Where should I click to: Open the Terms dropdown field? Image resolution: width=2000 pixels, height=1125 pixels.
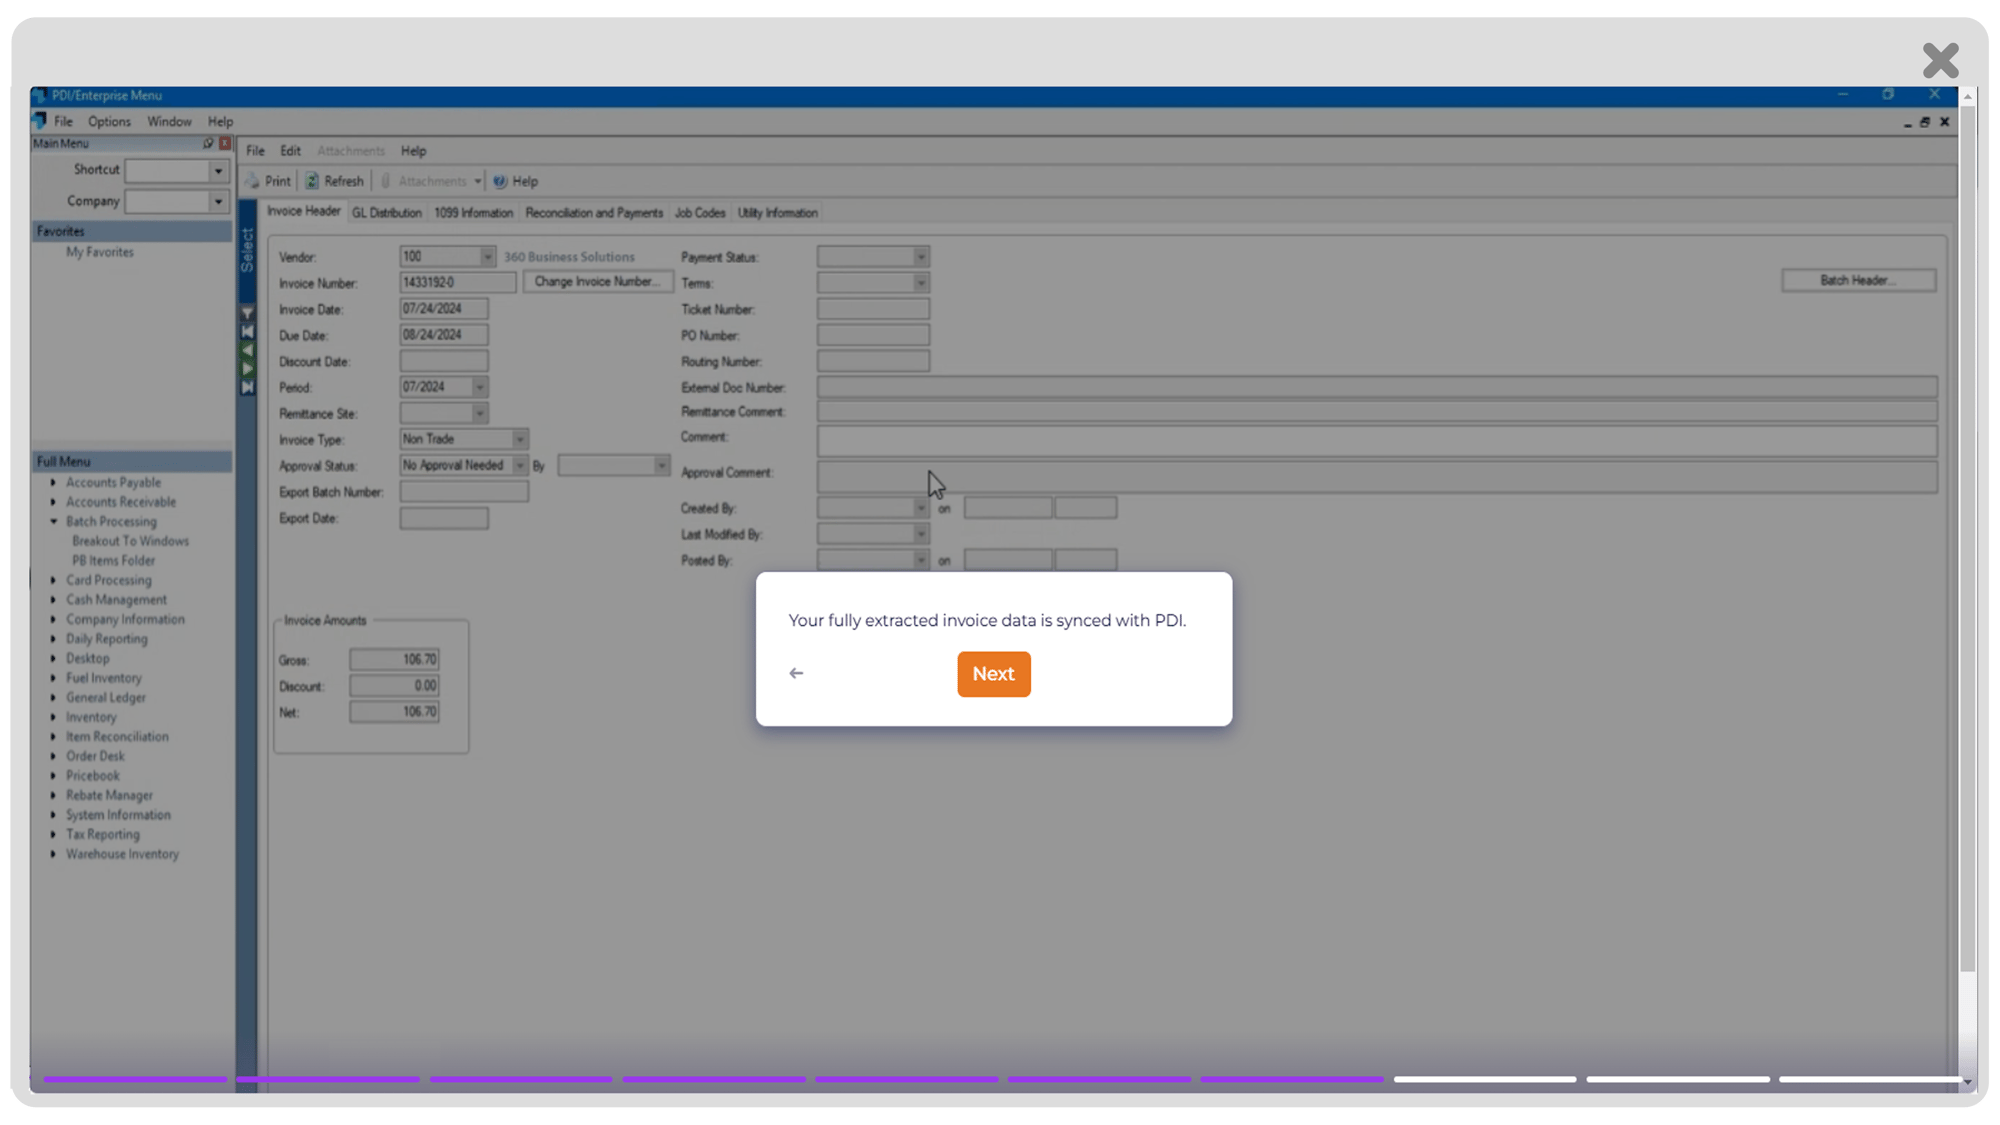pos(920,283)
